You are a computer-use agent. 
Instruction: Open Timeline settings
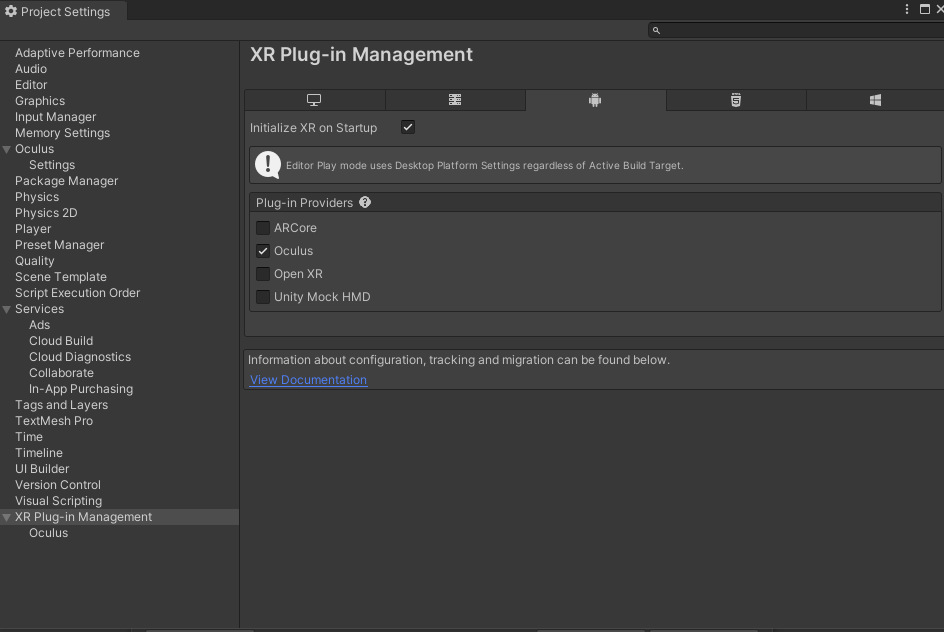(39, 453)
